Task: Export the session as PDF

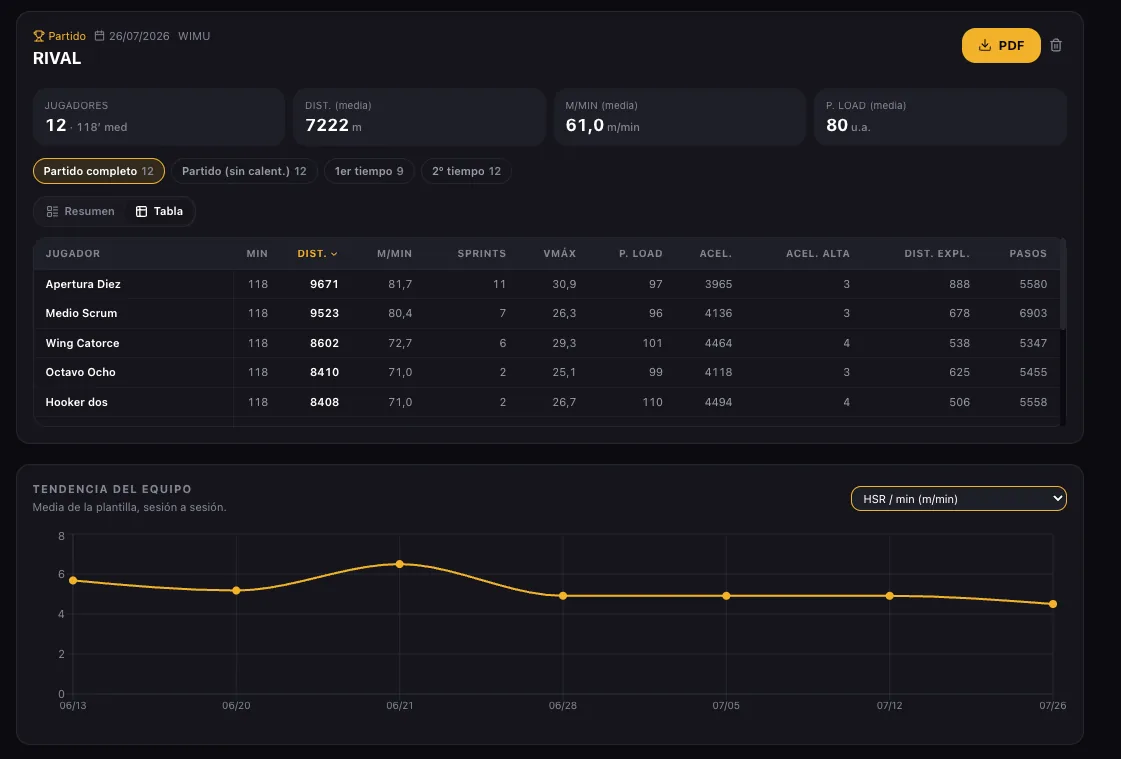Action: (1001, 45)
